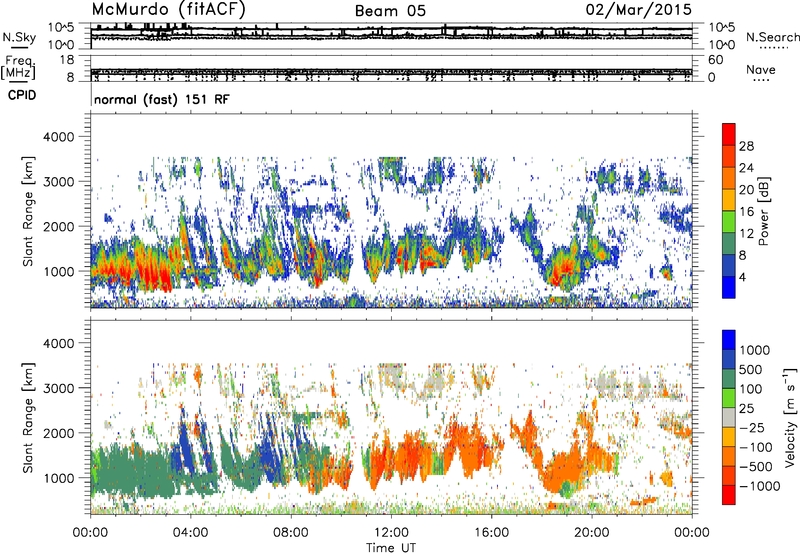The height and width of the screenshot is (554, 800).
Task: Click the 'Beam 05' heading
Action: pos(390,11)
